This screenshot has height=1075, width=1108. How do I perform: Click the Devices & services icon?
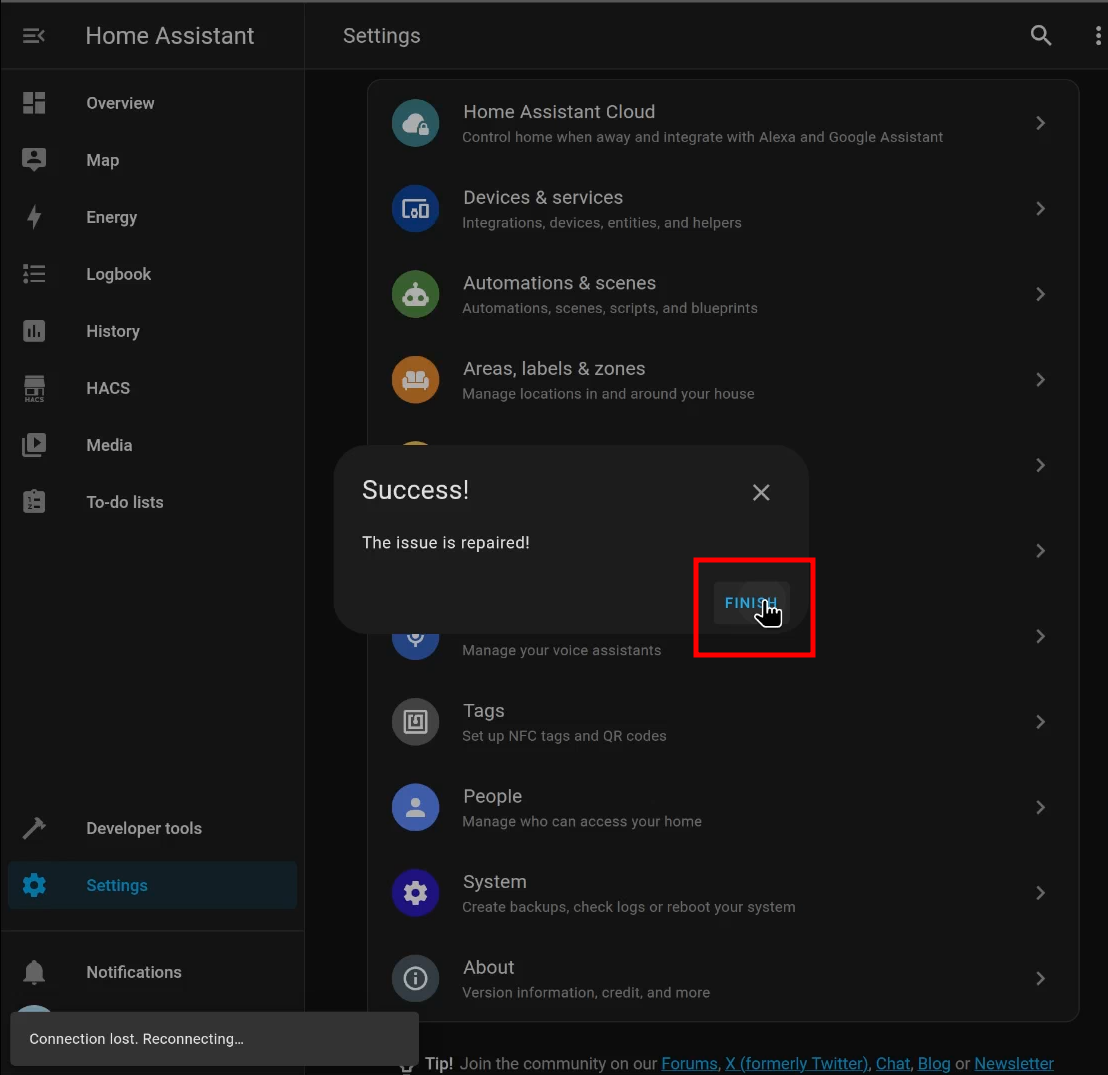(x=416, y=208)
